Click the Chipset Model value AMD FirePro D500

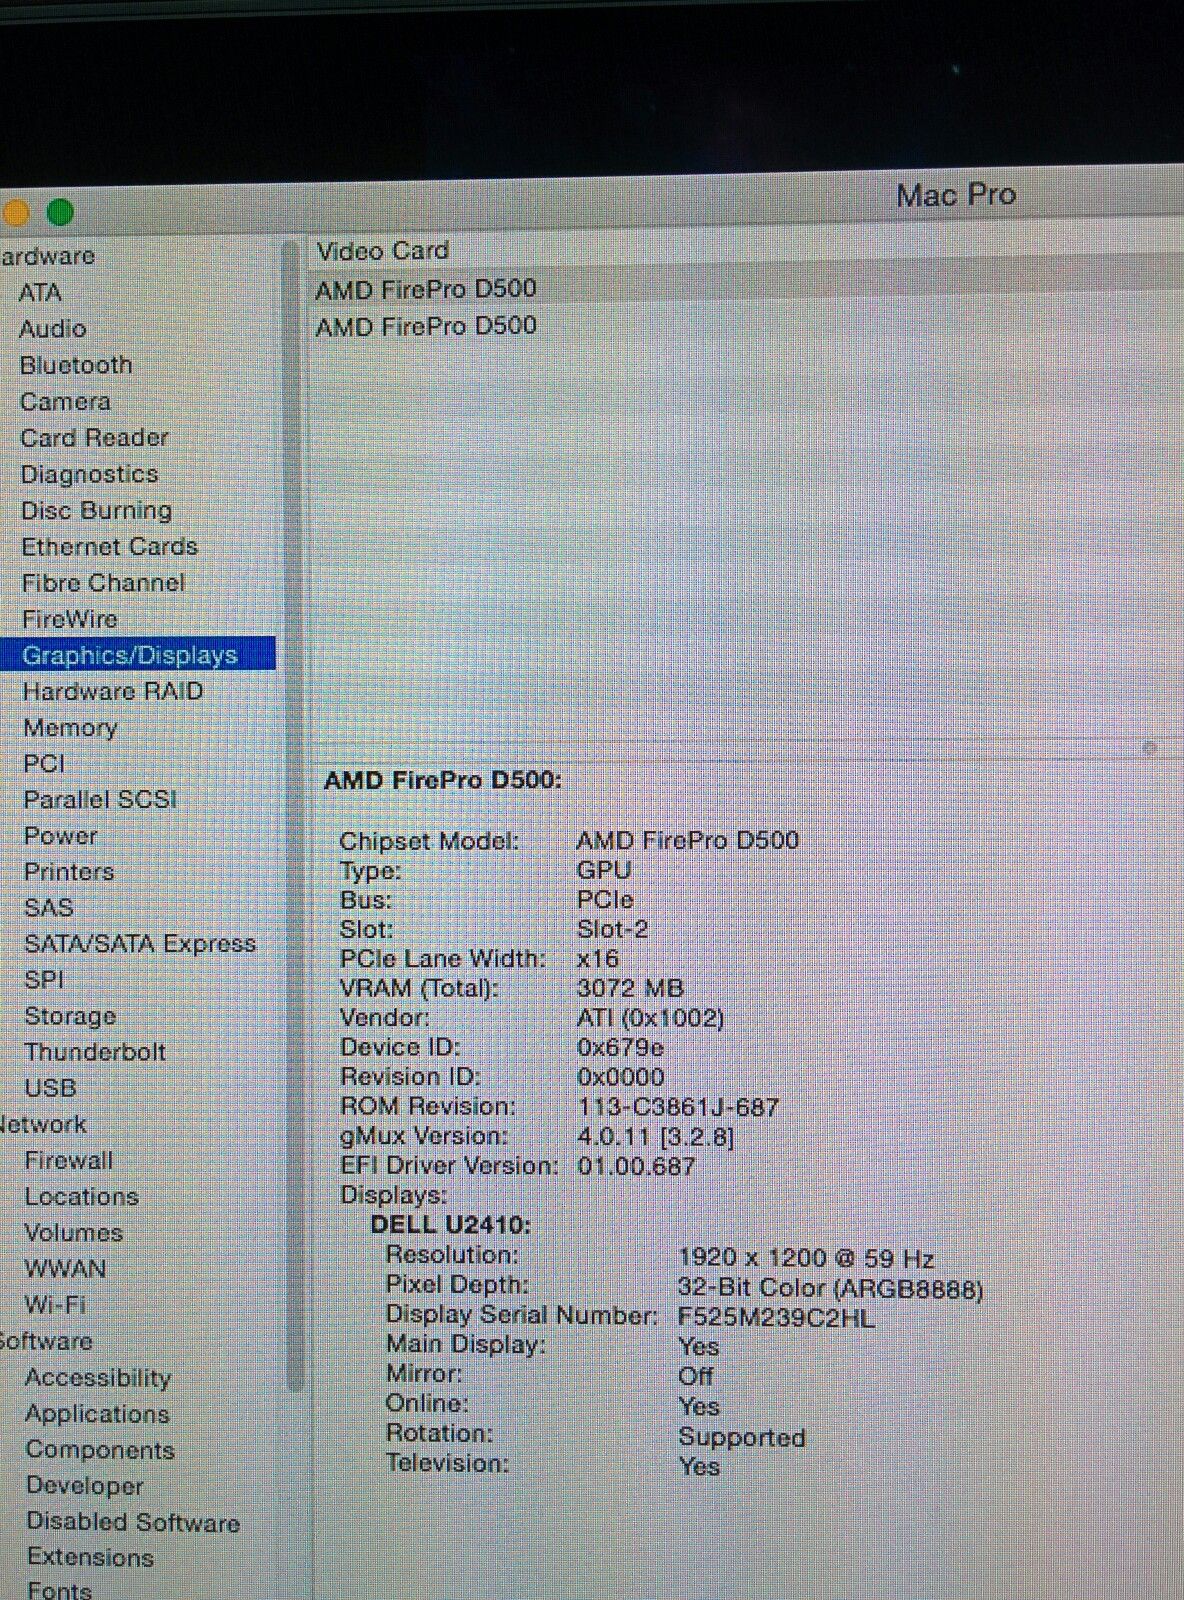[688, 841]
